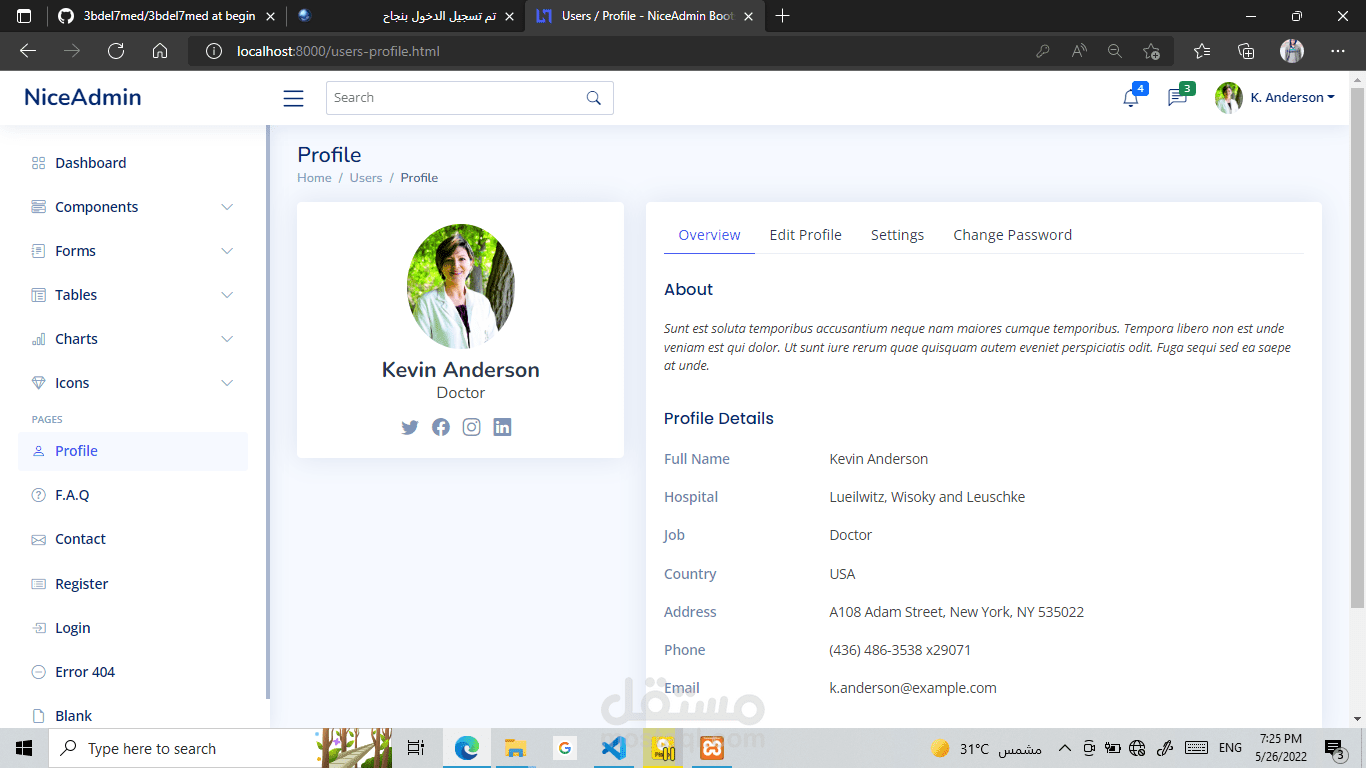Image resolution: width=1366 pixels, height=768 pixels.
Task: Focus the Search input field
Action: (455, 98)
